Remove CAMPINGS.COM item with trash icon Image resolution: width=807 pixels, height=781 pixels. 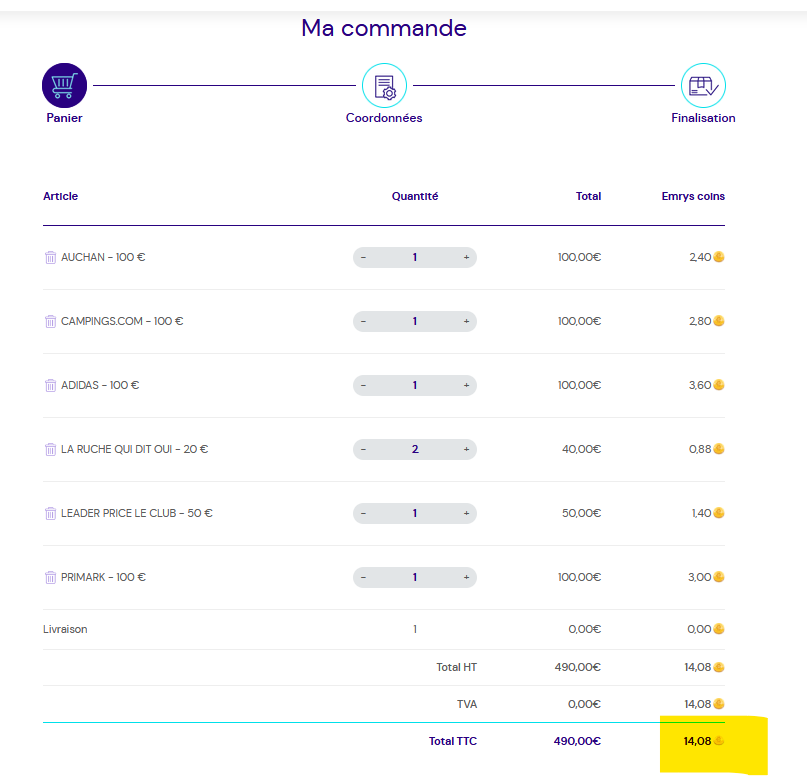point(51,321)
